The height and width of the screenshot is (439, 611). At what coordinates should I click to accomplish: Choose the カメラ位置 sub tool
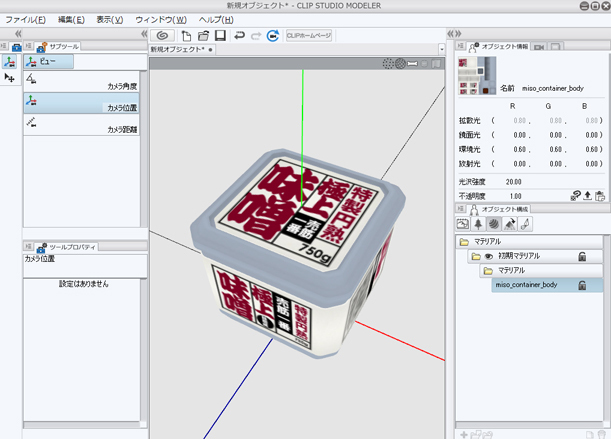click(x=81, y=103)
